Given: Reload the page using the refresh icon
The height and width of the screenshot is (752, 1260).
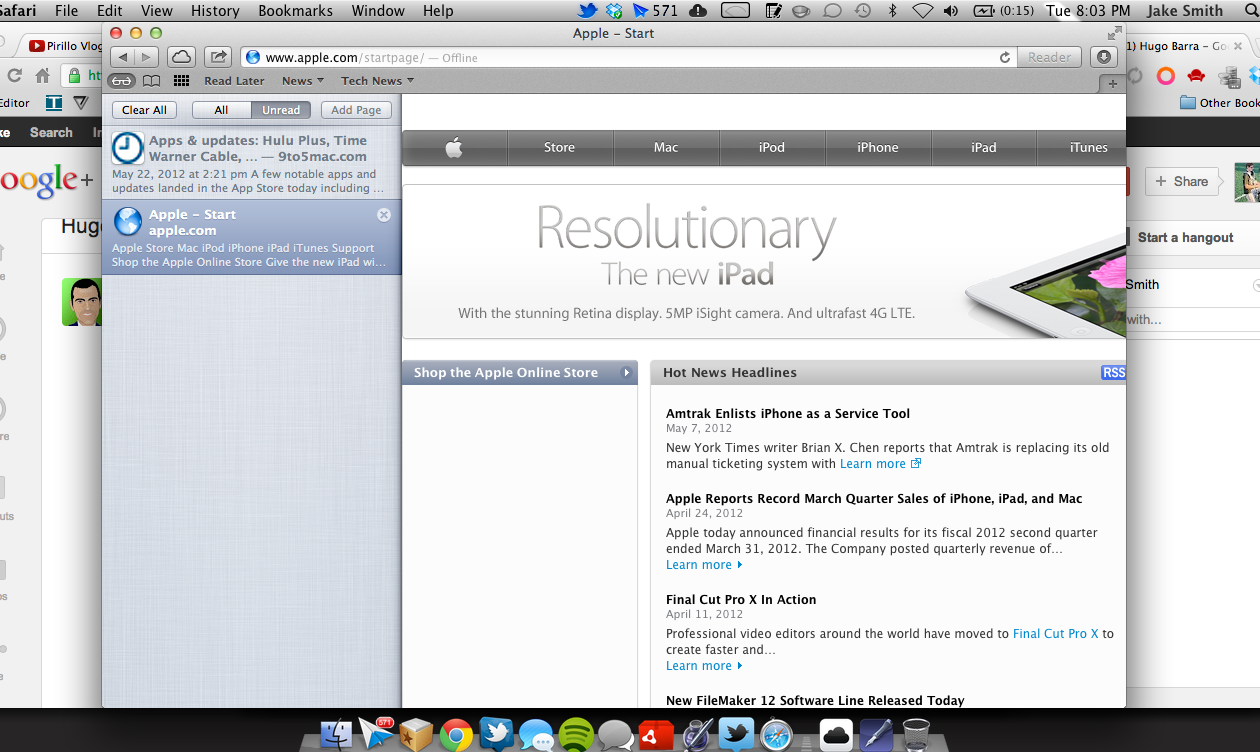Looking at the screenshot, I should 1004,58.
